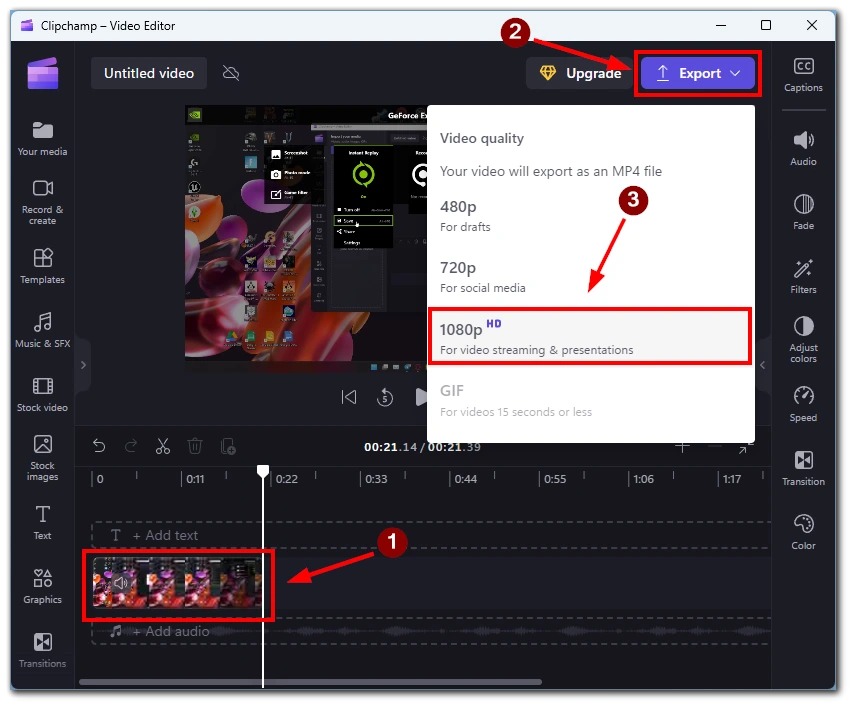The width and height of the screenshot is (854, 708).
Task: Open the Audio properties panel
Action: 803,149
